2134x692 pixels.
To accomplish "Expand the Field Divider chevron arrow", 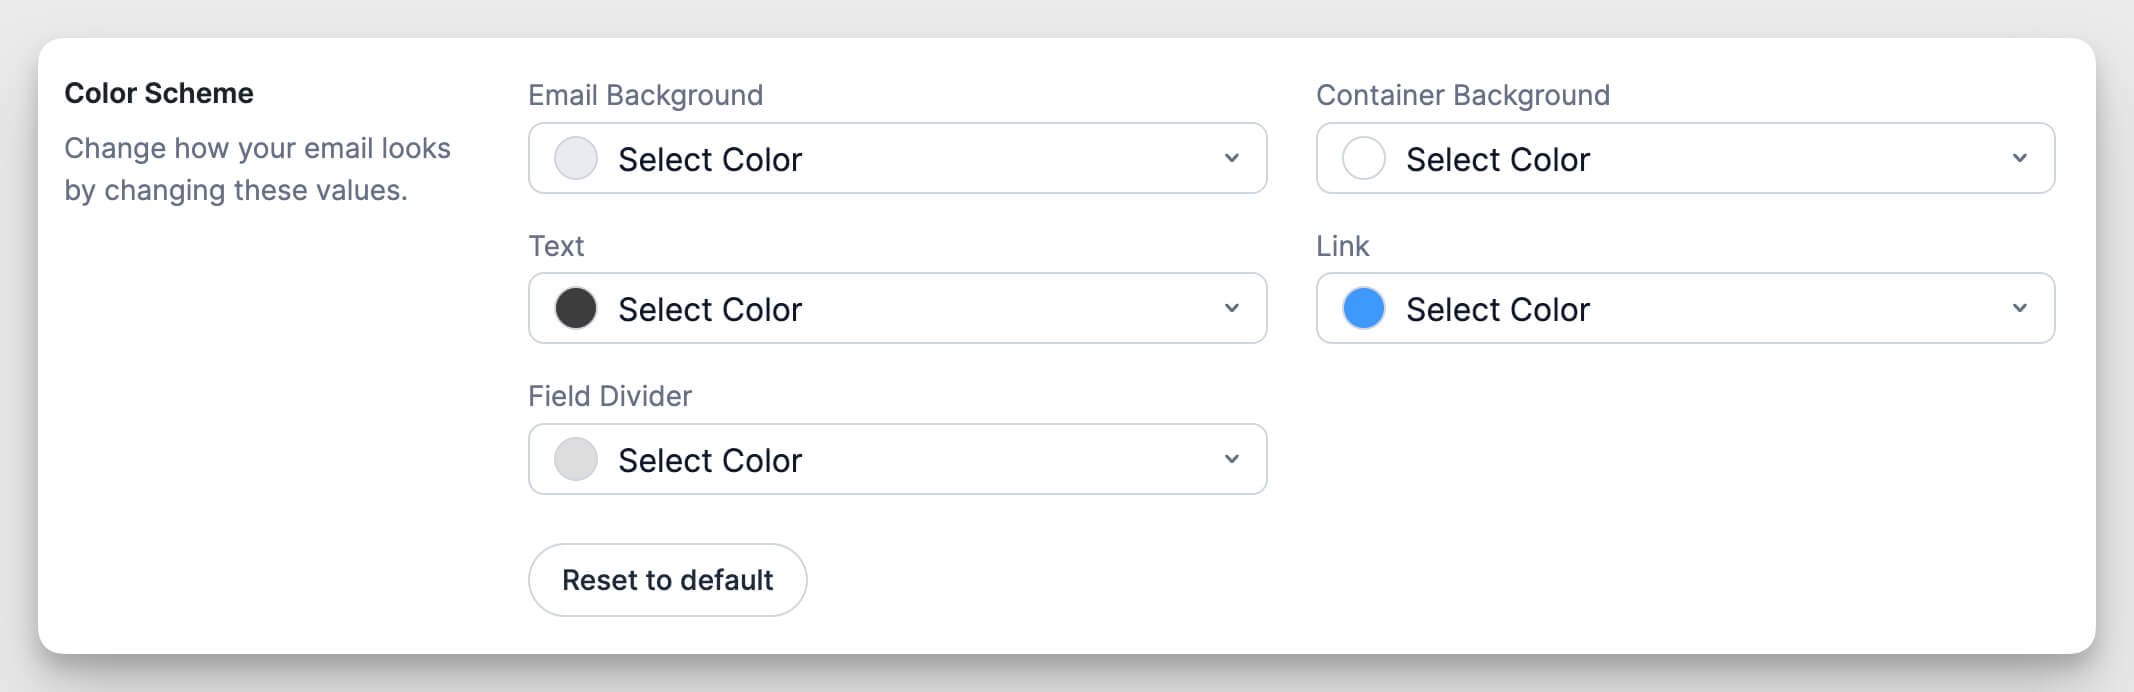I will point(1232,458).
